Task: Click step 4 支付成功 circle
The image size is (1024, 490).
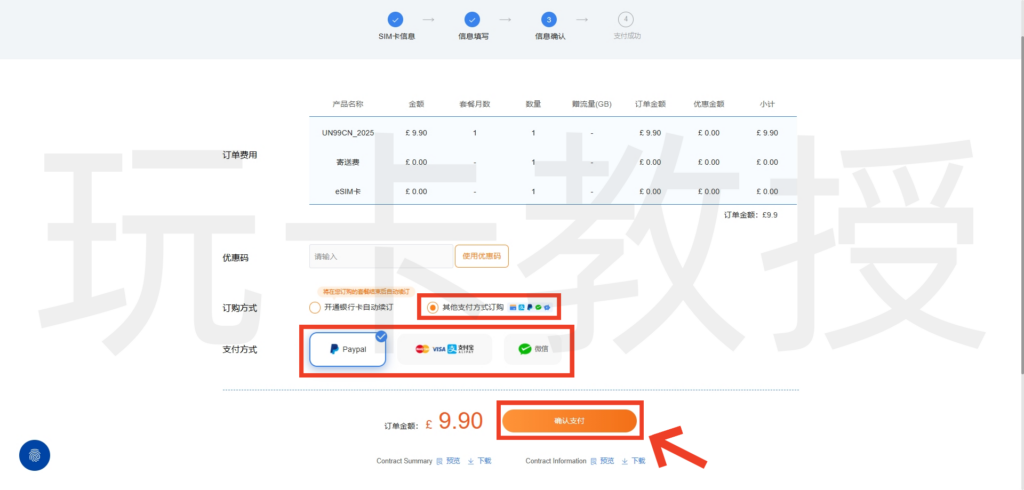Action: tap(626, 19)
